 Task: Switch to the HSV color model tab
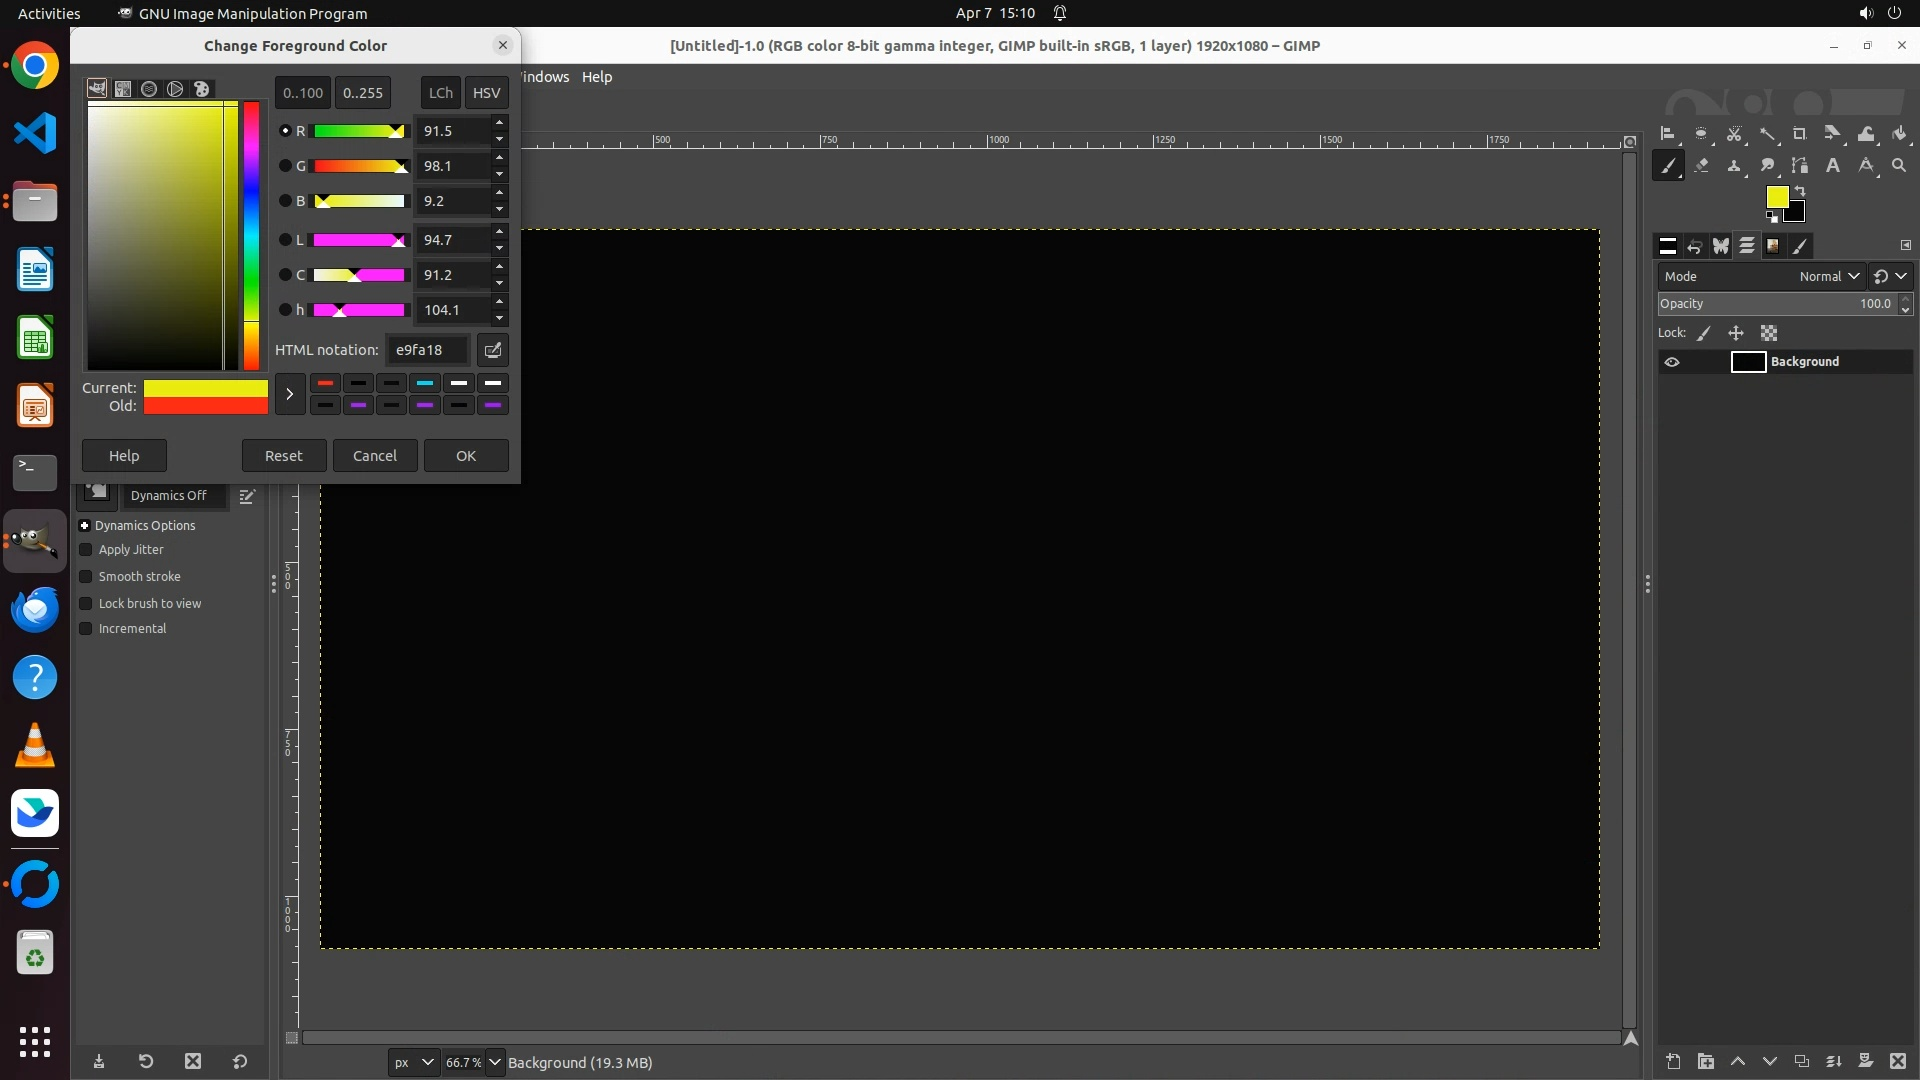(486, 93)
